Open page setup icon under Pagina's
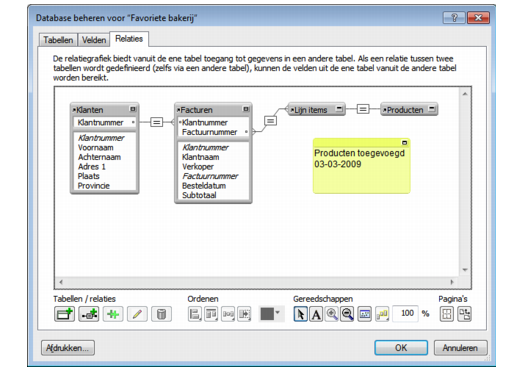 point(464,314)
